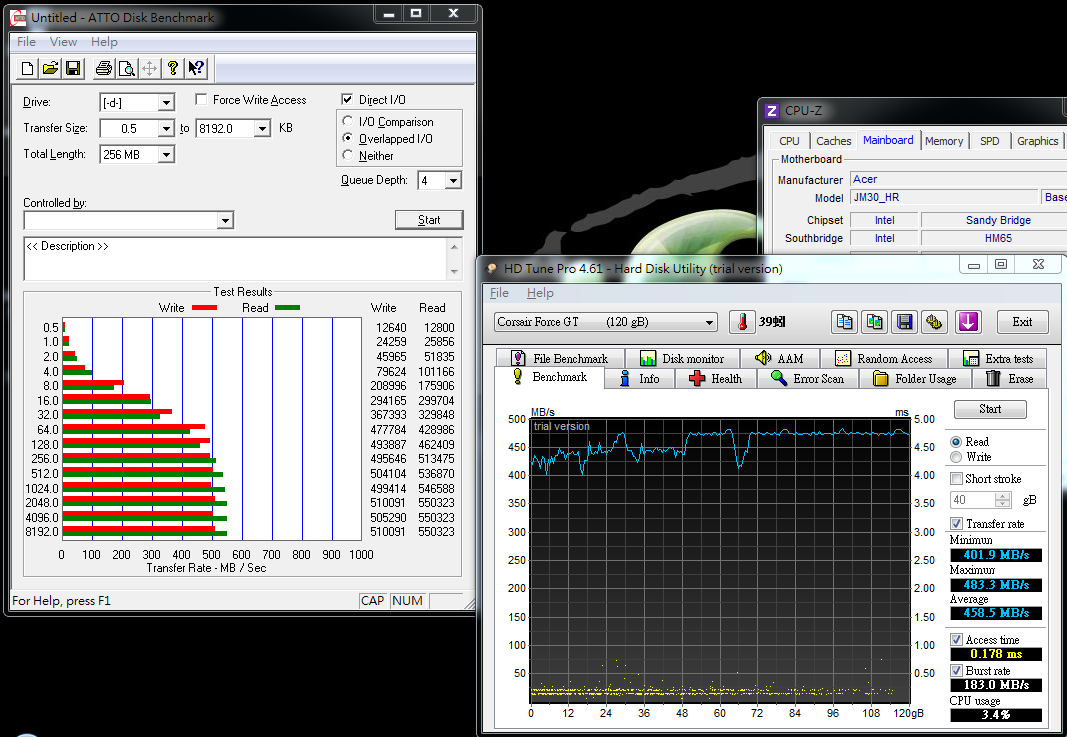1067x737 pixels.
Task: Switch to the CPU tab in CPU-Z
Action: coord(789,141)
